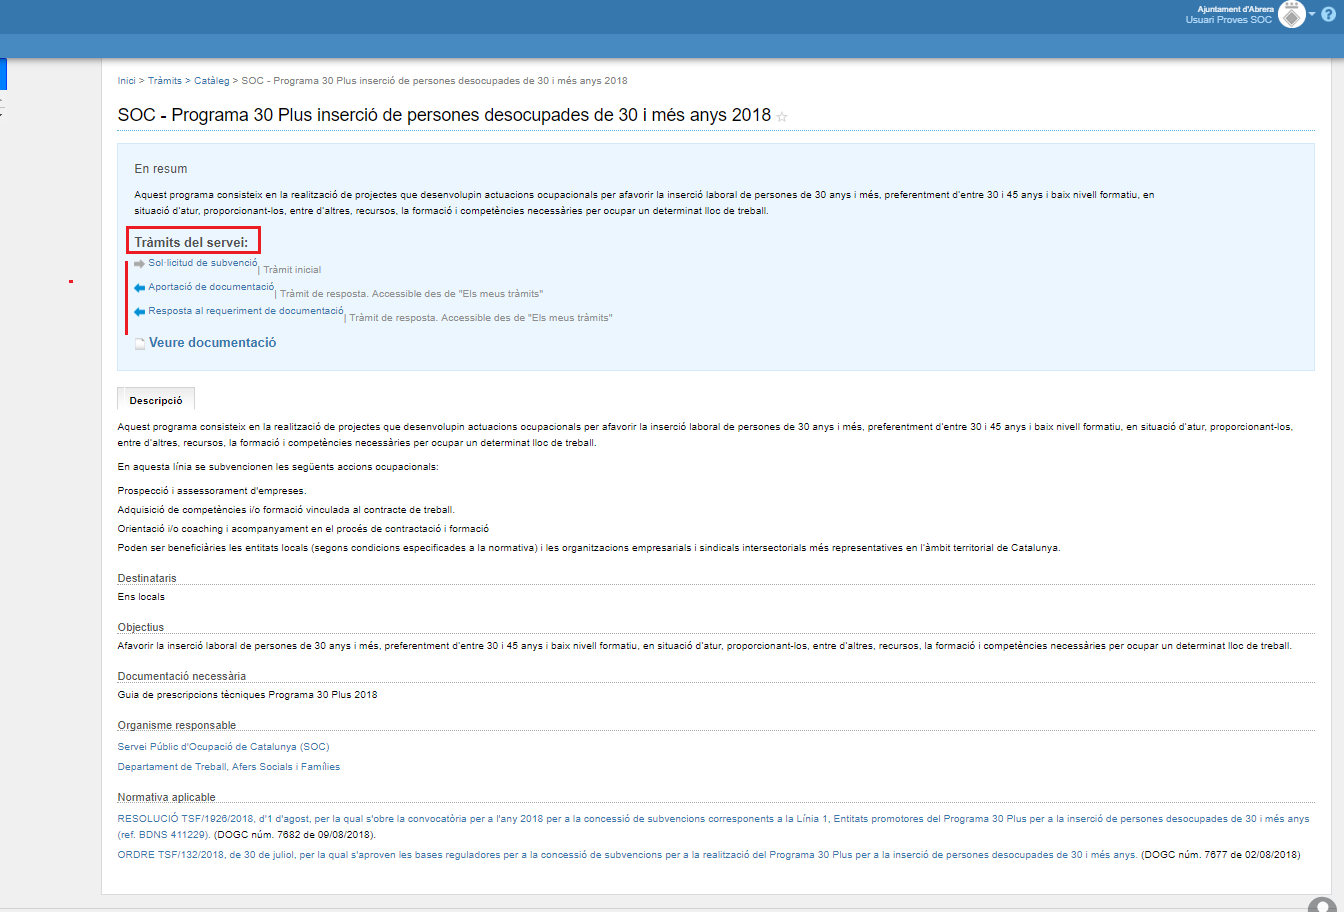1344x912 pixels.
Task: Start the Sol·licitud de subvenció procedure
Action: tap(202, 263)
